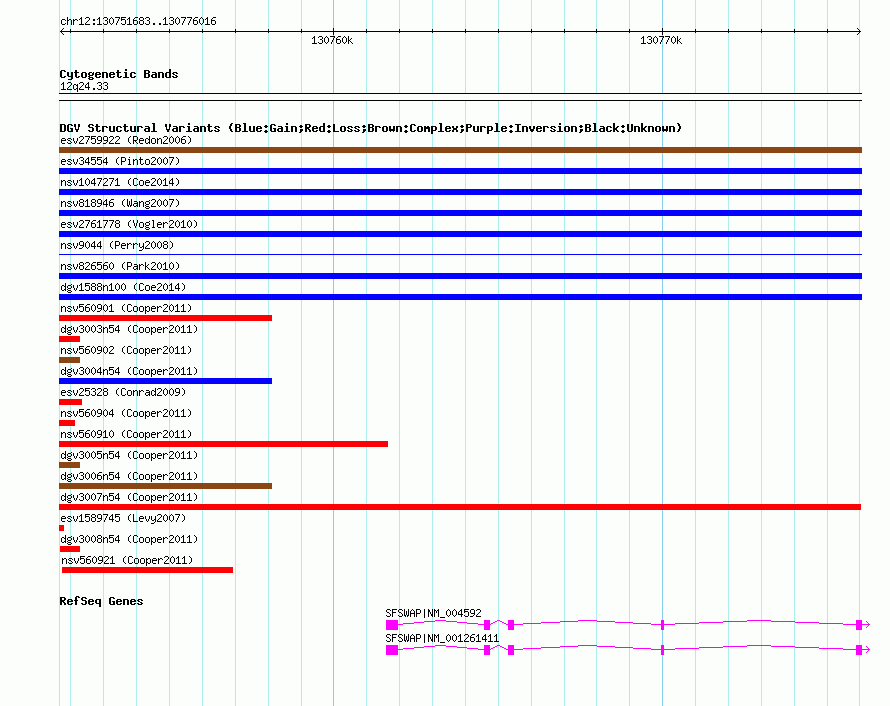The height and width of the screenshot is (706, 890).
Task: Click the SFSWAP|NM_004592 gene label
Action: [433, 613]
